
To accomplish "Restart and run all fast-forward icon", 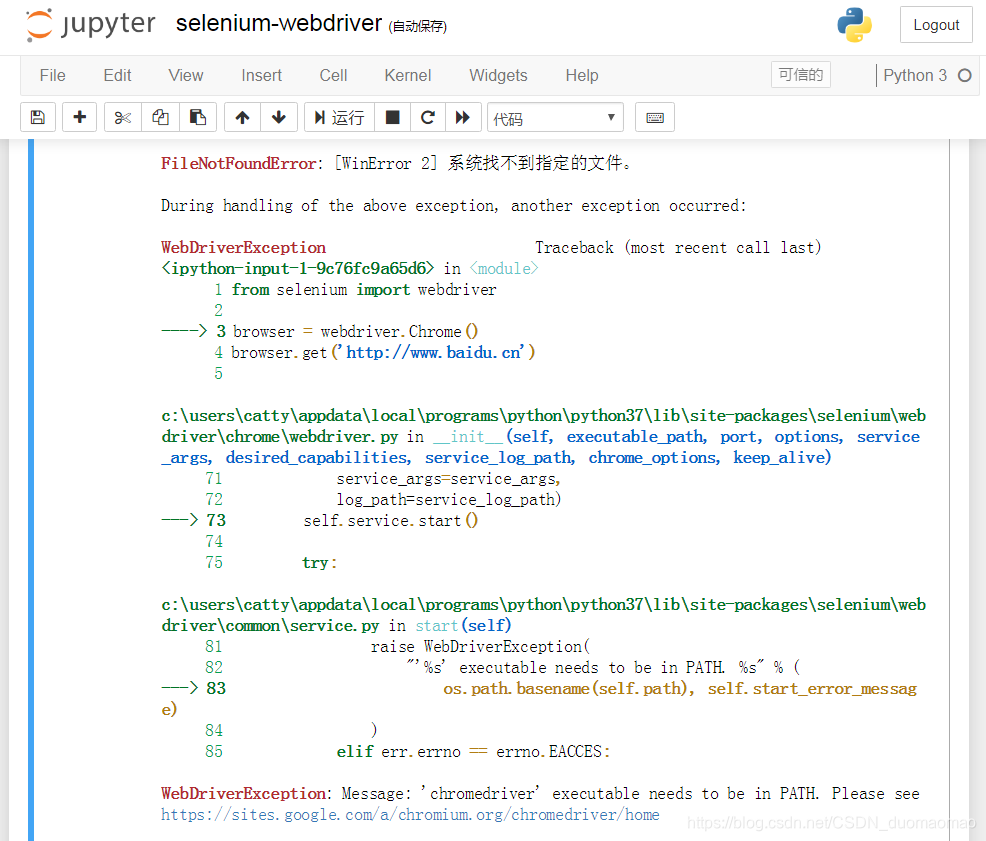I will click(463, 117).
